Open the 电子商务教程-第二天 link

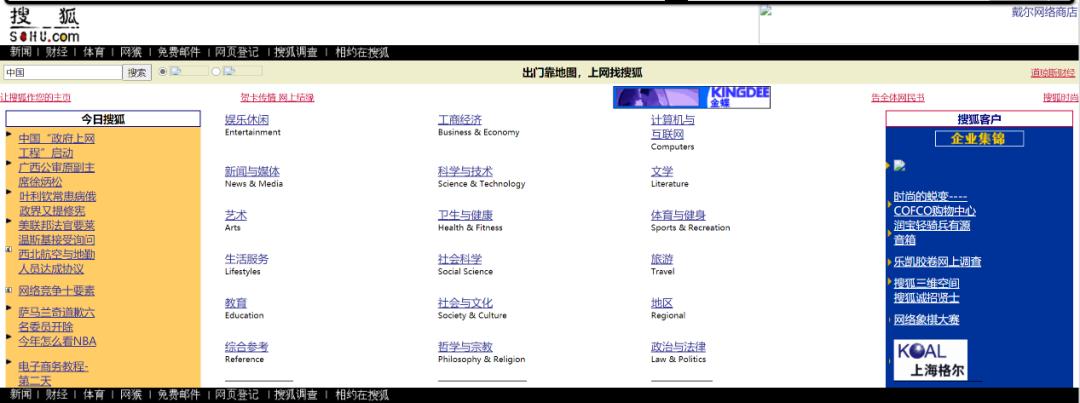(53, 373)
